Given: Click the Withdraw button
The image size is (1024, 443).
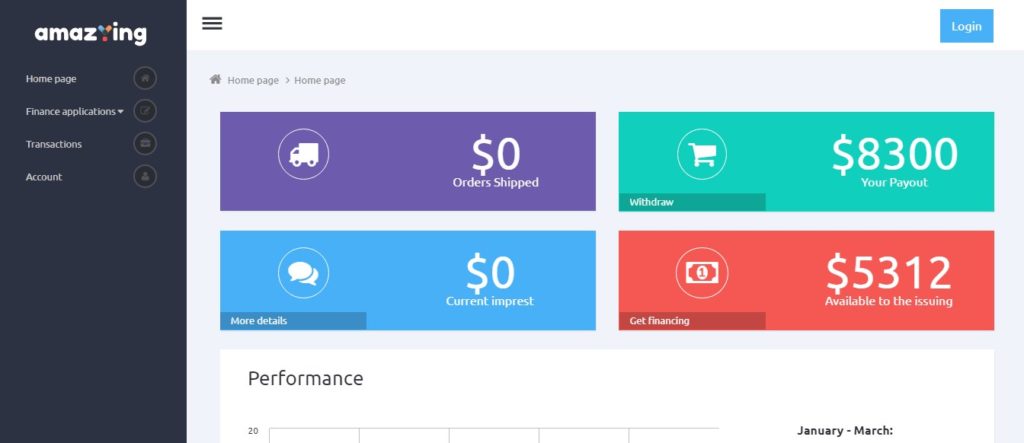Looking at the screenshot, I should click(692, 202).
